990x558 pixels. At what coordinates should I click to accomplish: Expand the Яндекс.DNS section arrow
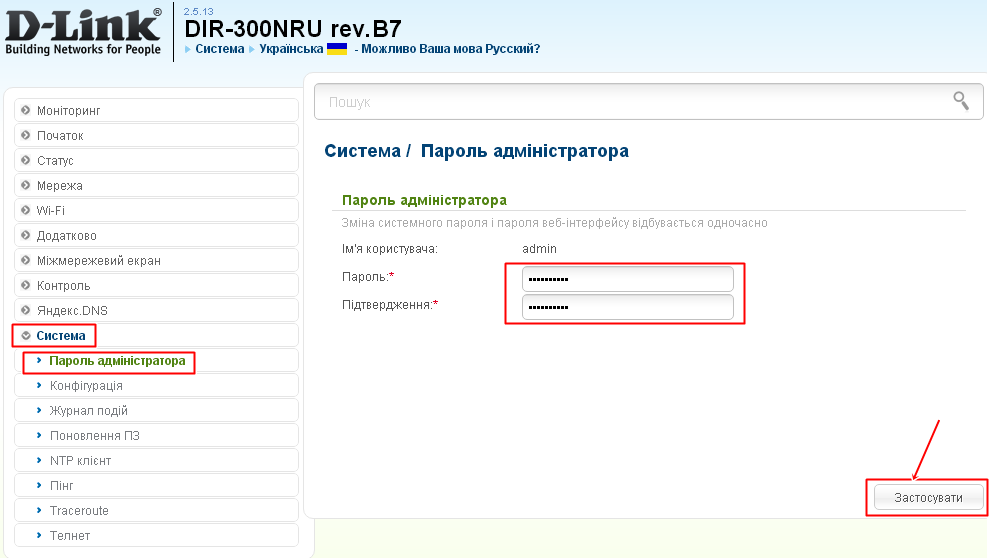pos(25,310)
